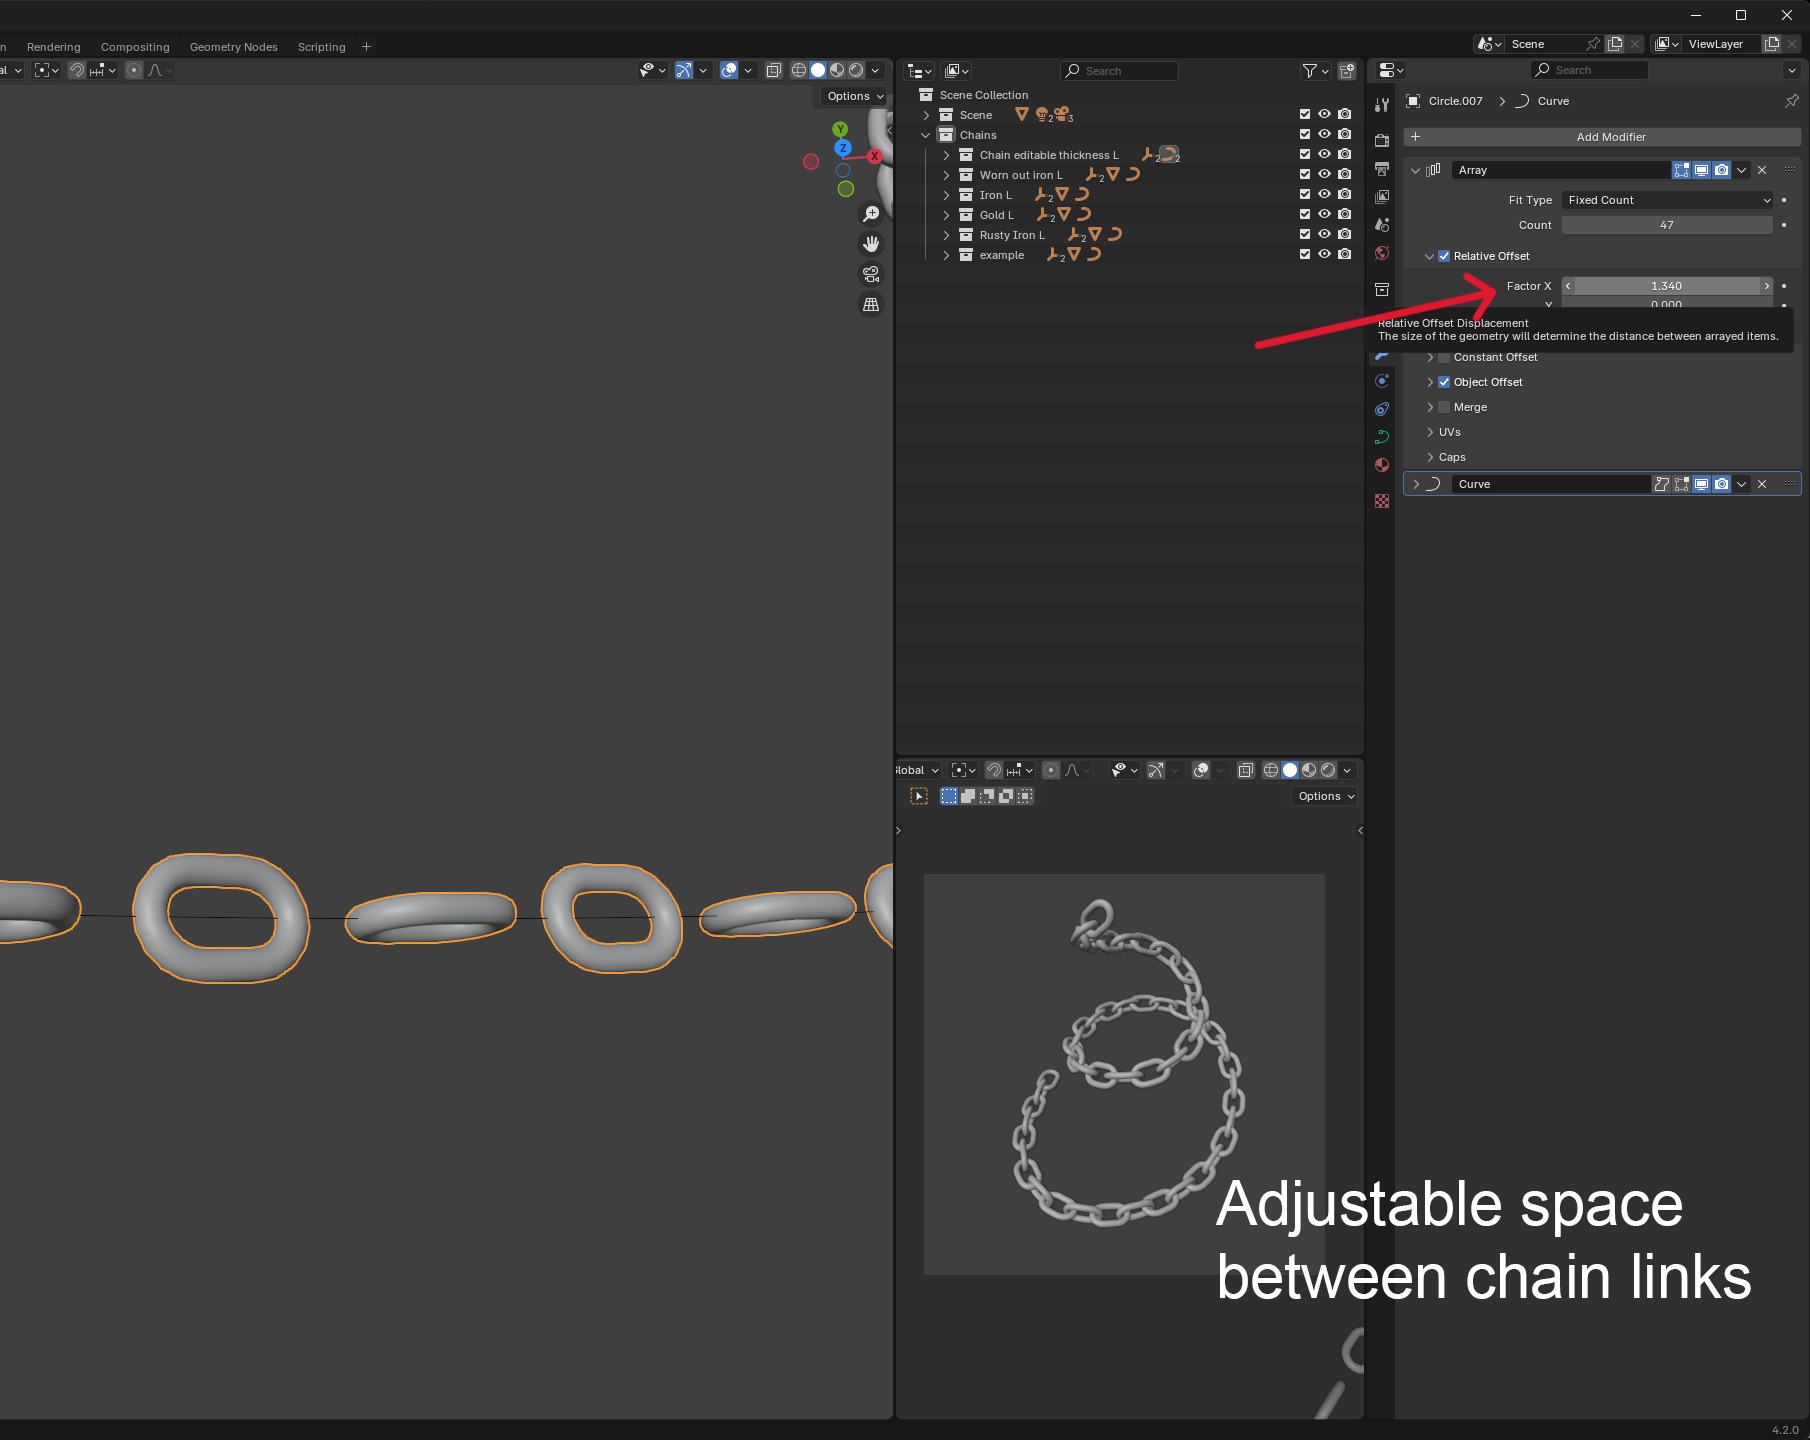Screen dimensions: 1810x1440
Task: Open the Tool properties tab
Action: pos(1382,104)
